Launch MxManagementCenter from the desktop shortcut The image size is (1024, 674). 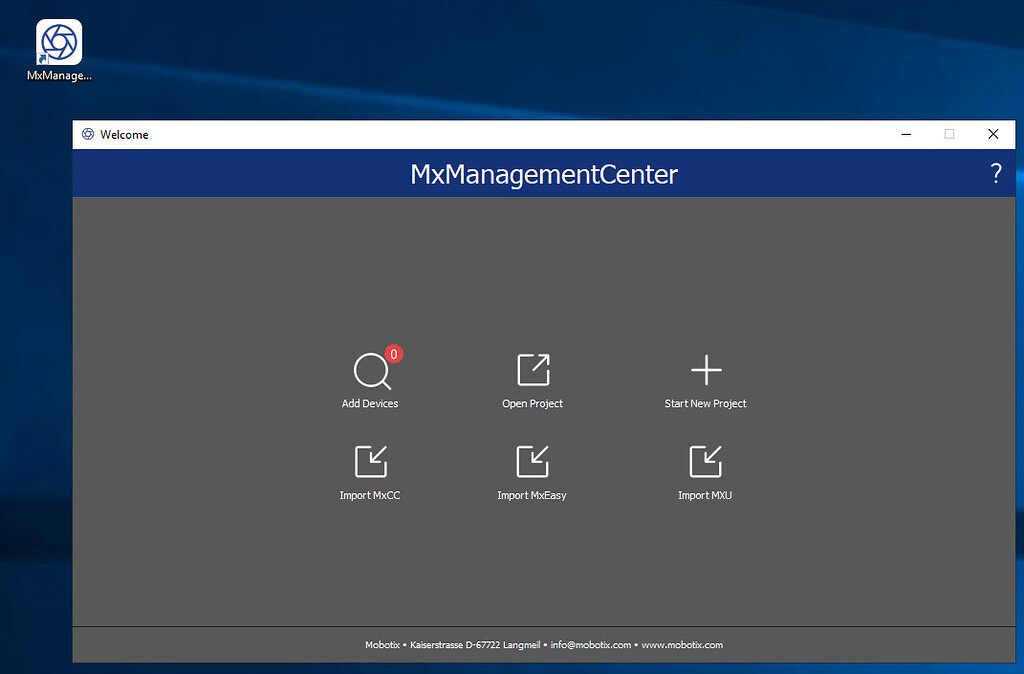click(58, 42)
